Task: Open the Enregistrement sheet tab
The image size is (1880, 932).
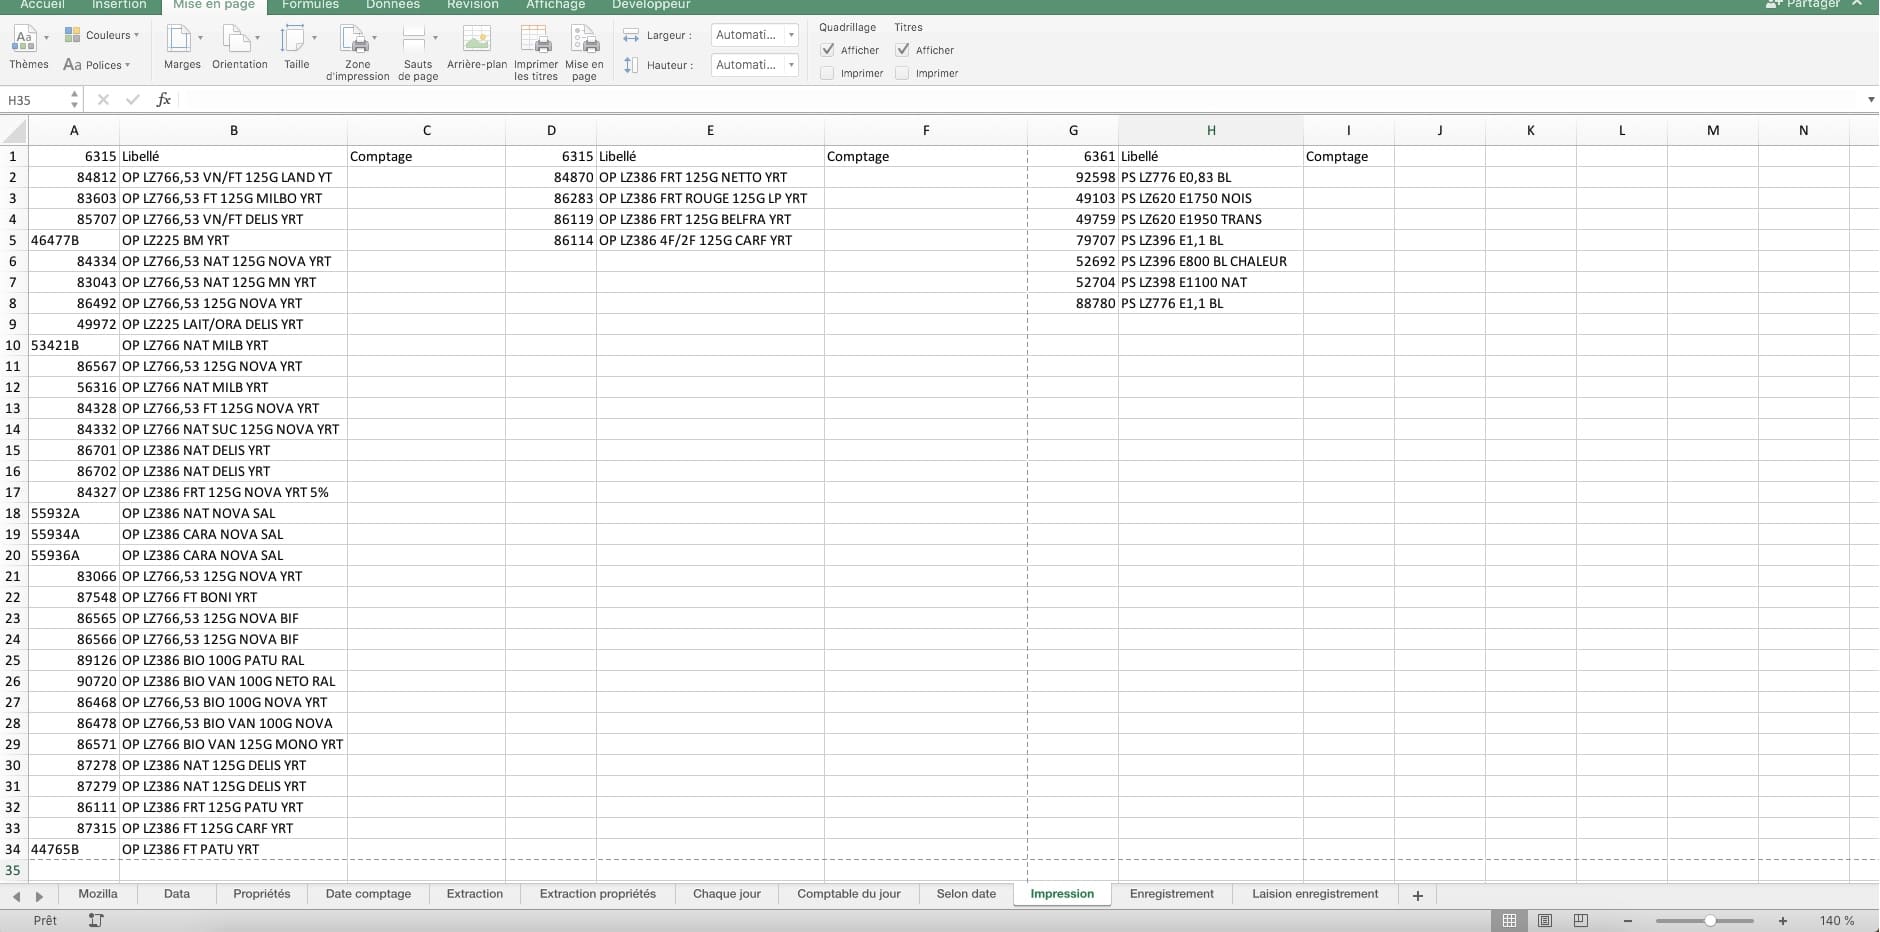Action: click(1171, 894)
